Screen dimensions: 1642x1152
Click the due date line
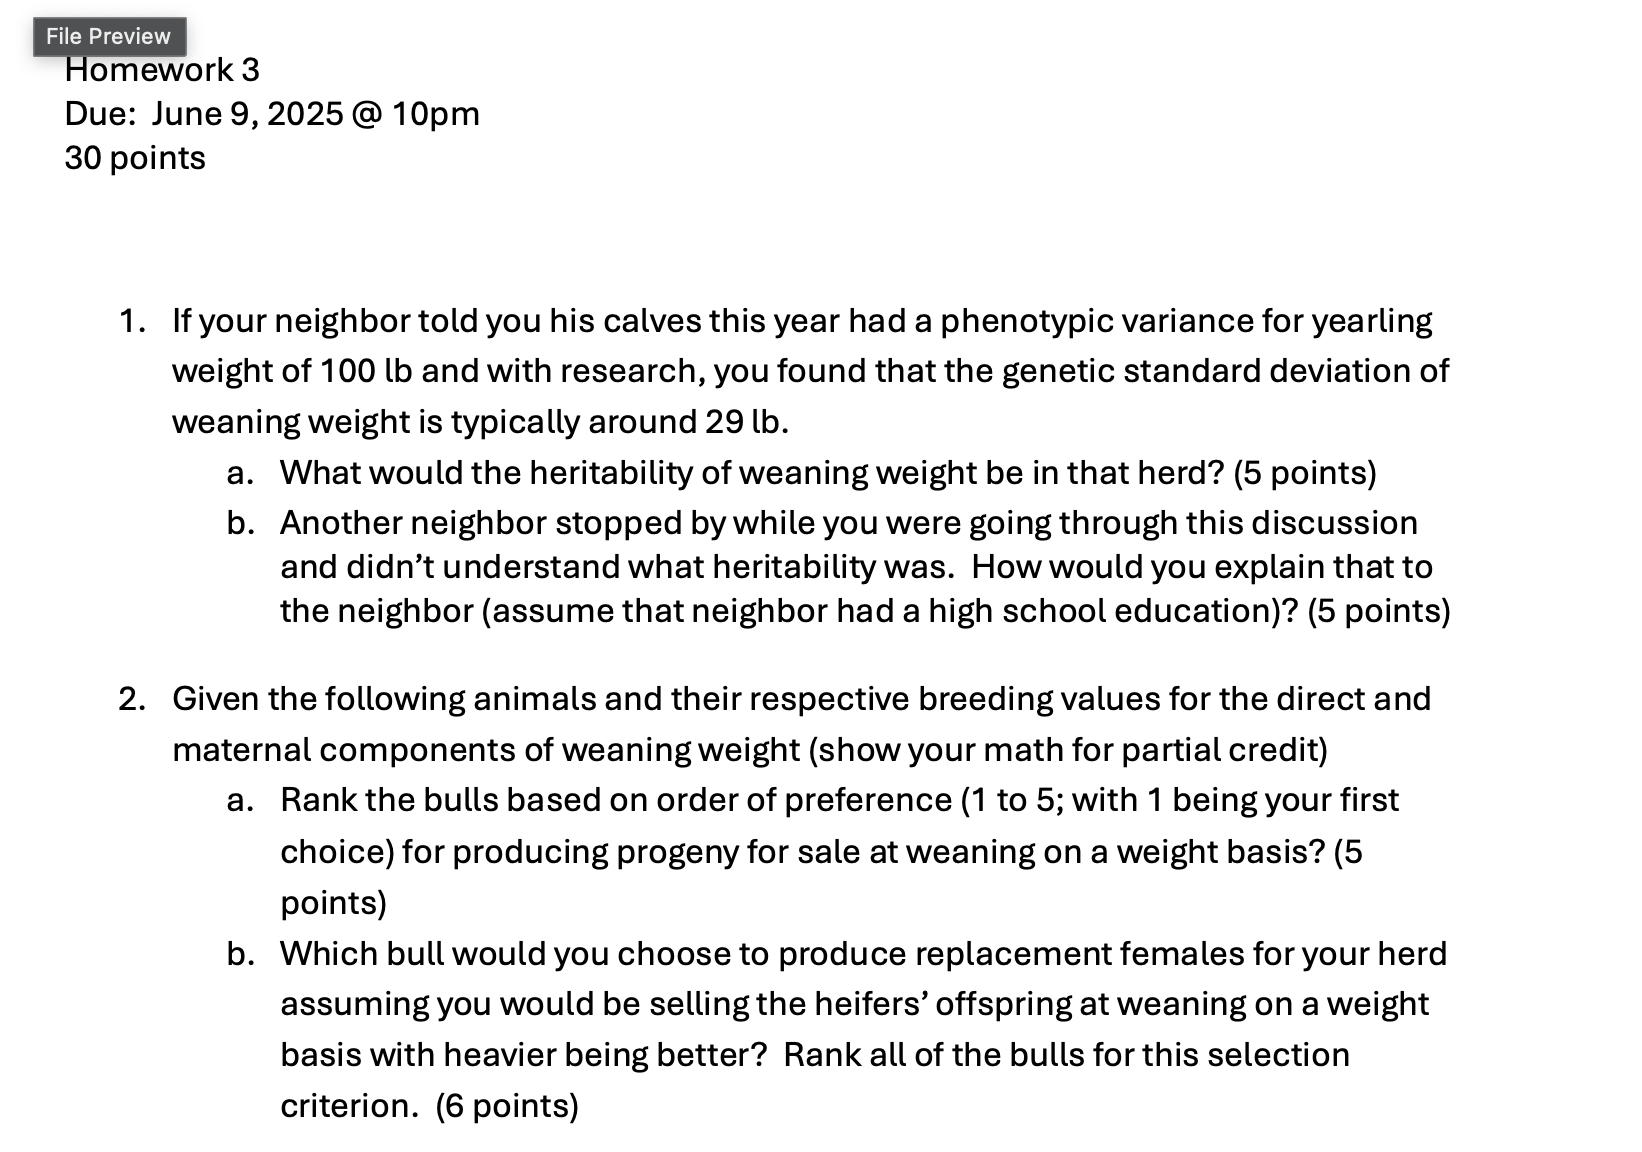pyautogui.click(x=272, y=114)
